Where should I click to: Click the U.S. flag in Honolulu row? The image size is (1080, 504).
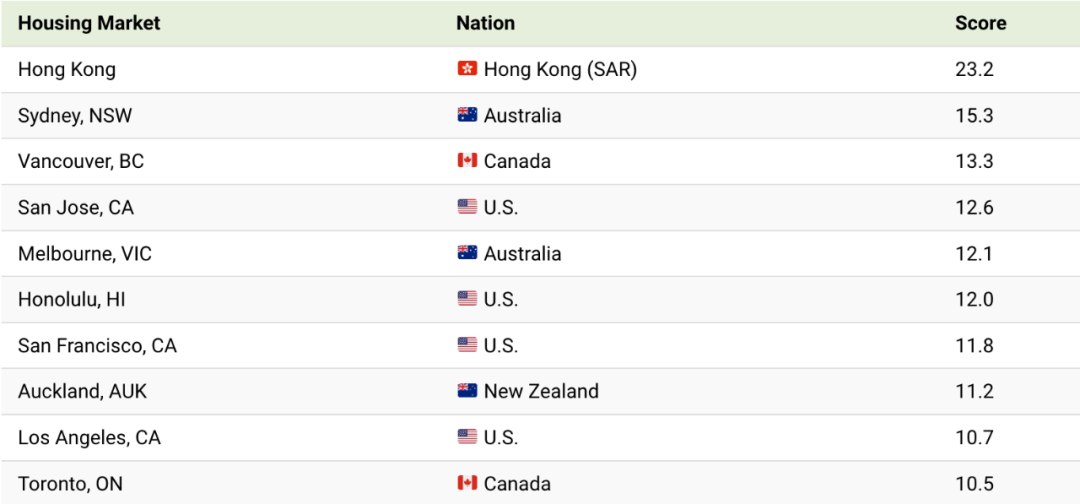[x=467, y=300]
